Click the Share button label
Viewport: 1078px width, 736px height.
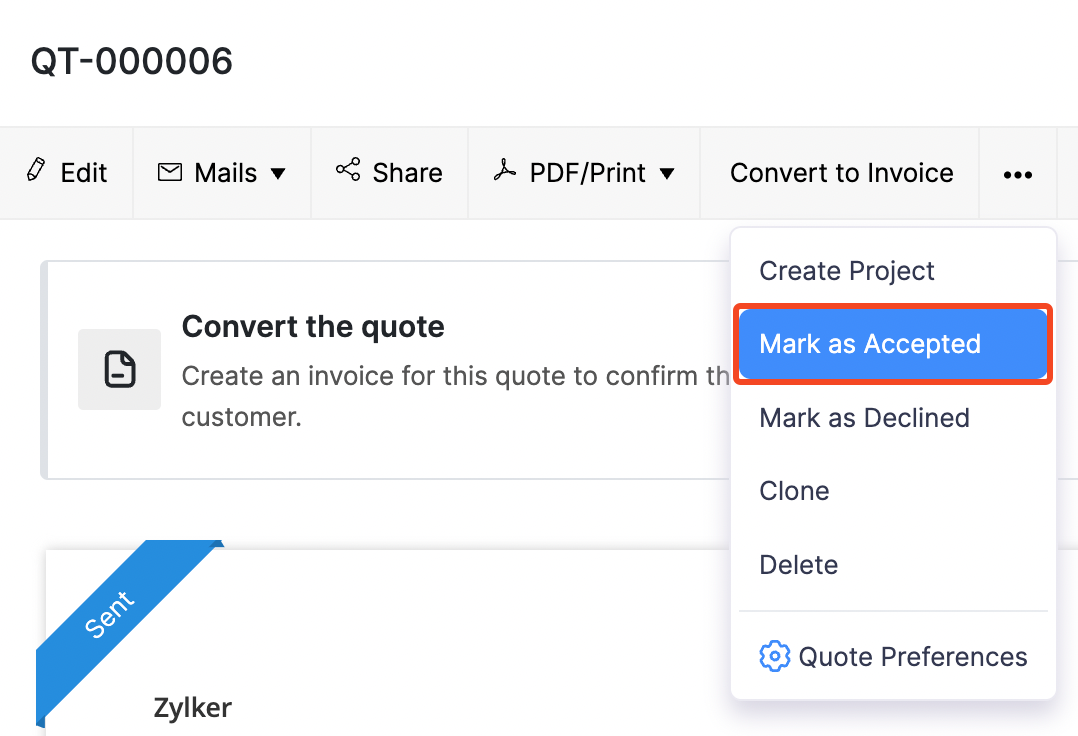click(407, 173)
